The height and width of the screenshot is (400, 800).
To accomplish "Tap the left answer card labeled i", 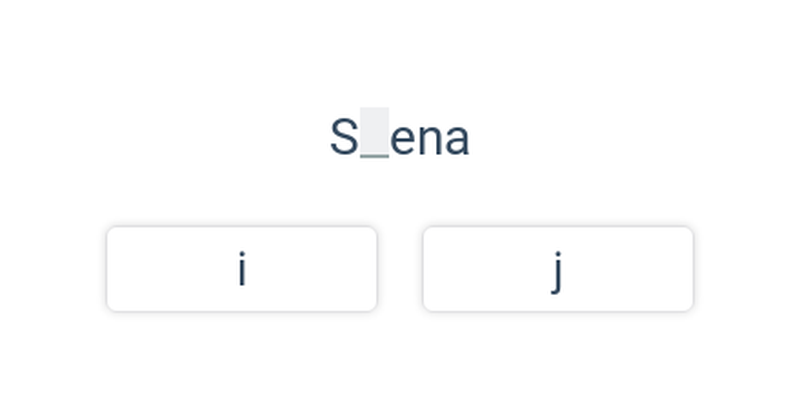I will coord(242,269).
